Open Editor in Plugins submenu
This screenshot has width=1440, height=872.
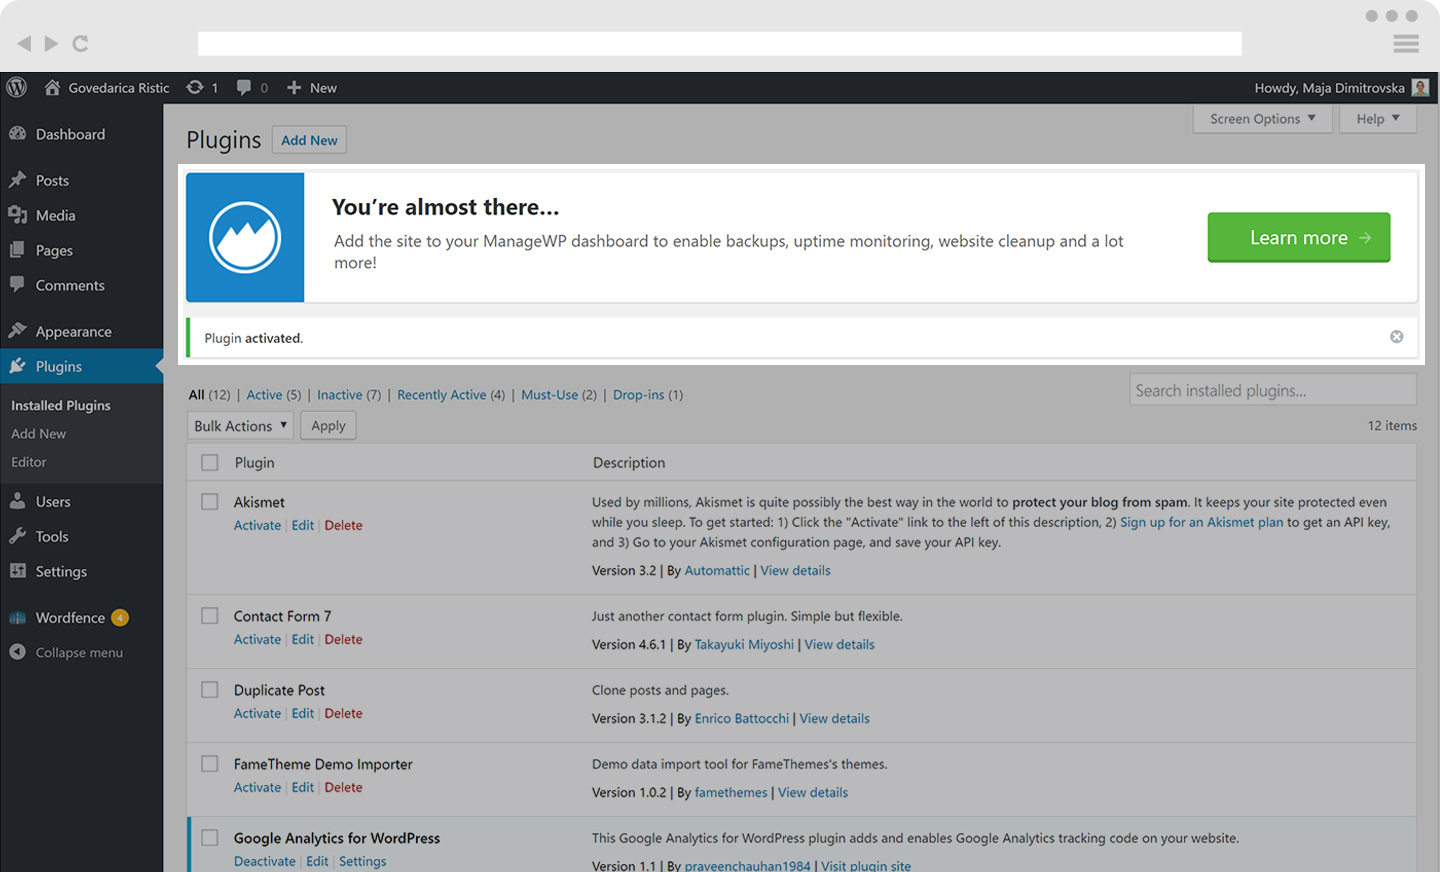click(29, 461)
